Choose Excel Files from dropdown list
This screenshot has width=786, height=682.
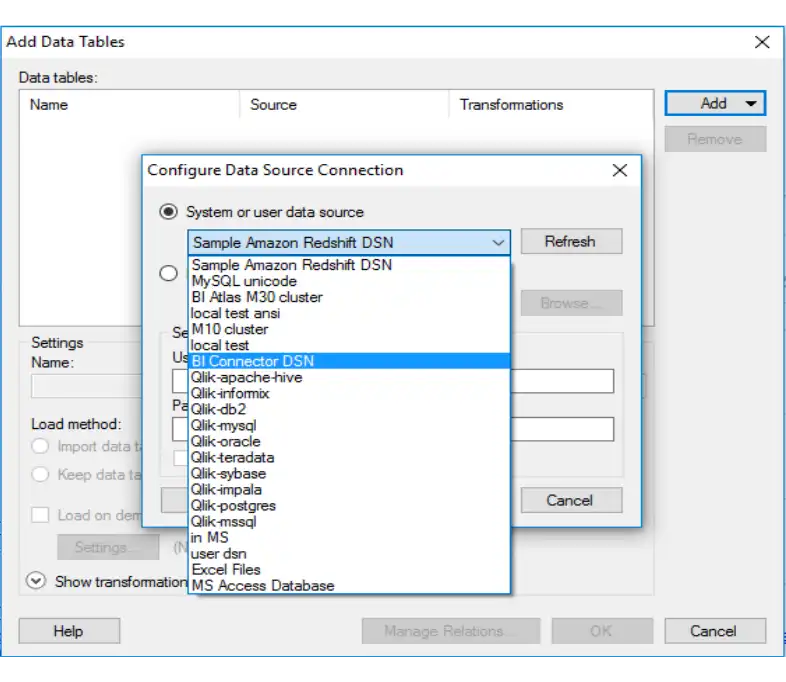[226, 569]
